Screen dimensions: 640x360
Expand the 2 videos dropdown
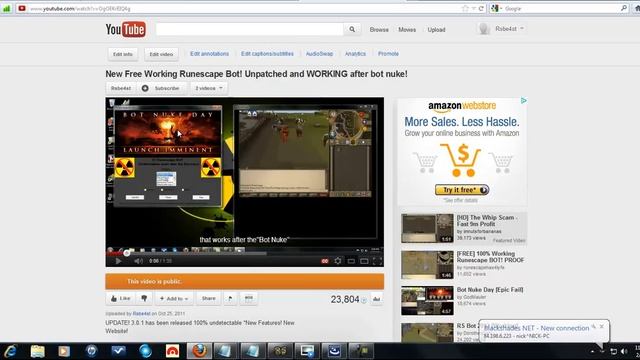pos(209,88)
